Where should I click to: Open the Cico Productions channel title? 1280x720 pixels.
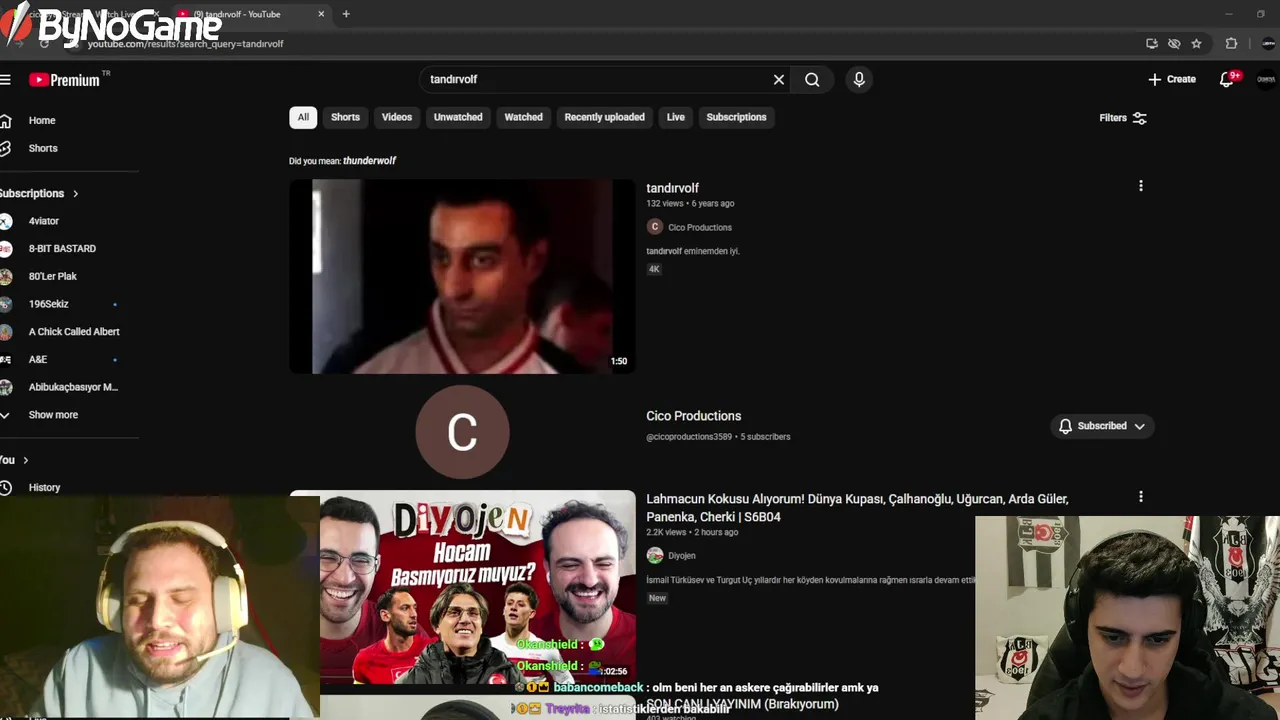click(693, 416)
